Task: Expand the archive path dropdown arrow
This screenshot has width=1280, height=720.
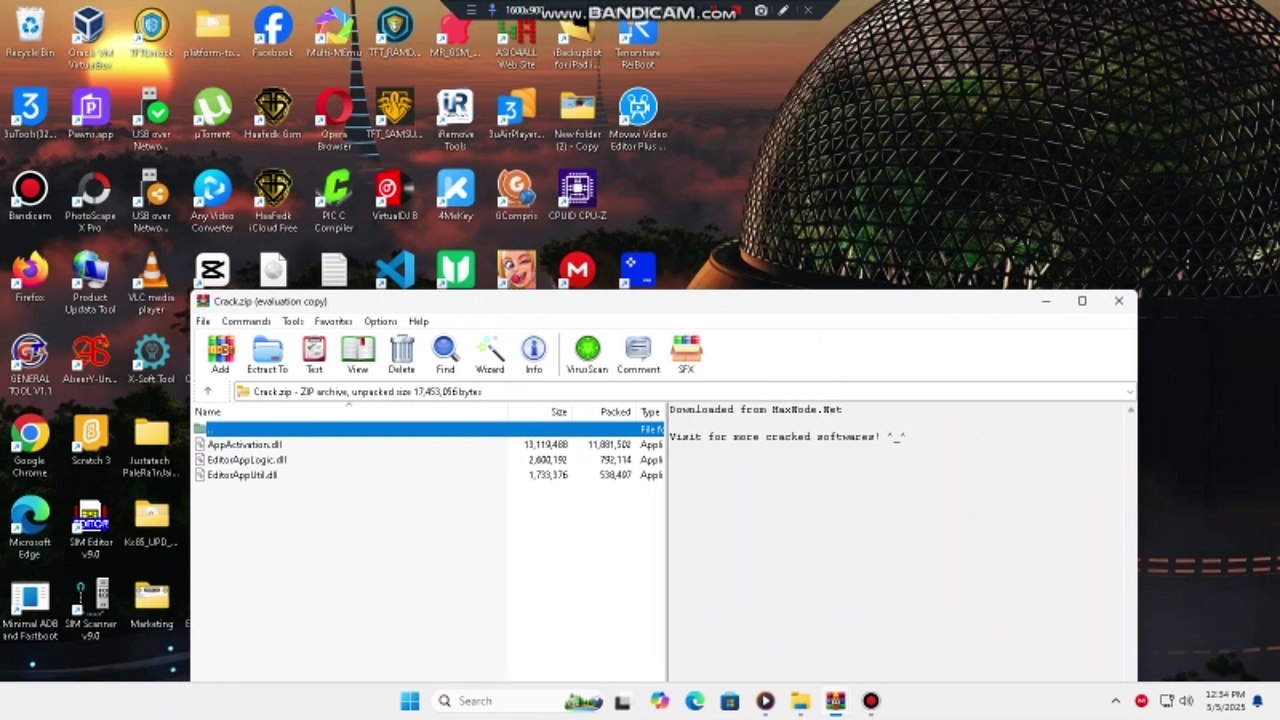Action: (1130, 392)
